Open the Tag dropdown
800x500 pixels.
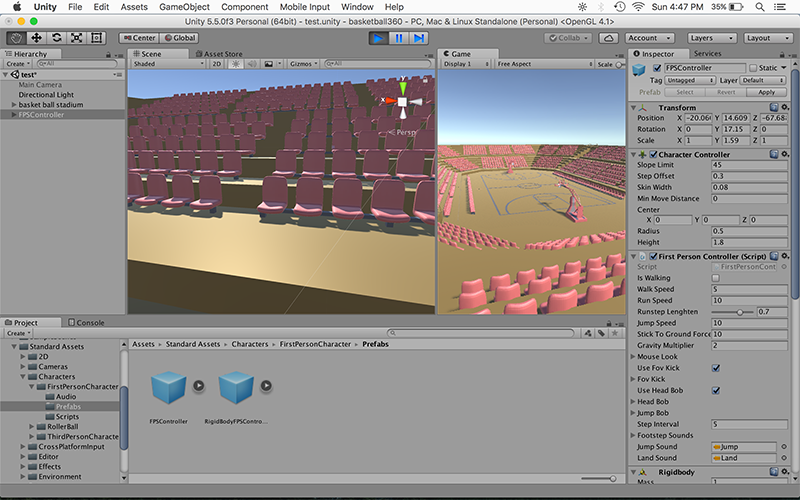(689, 80)
